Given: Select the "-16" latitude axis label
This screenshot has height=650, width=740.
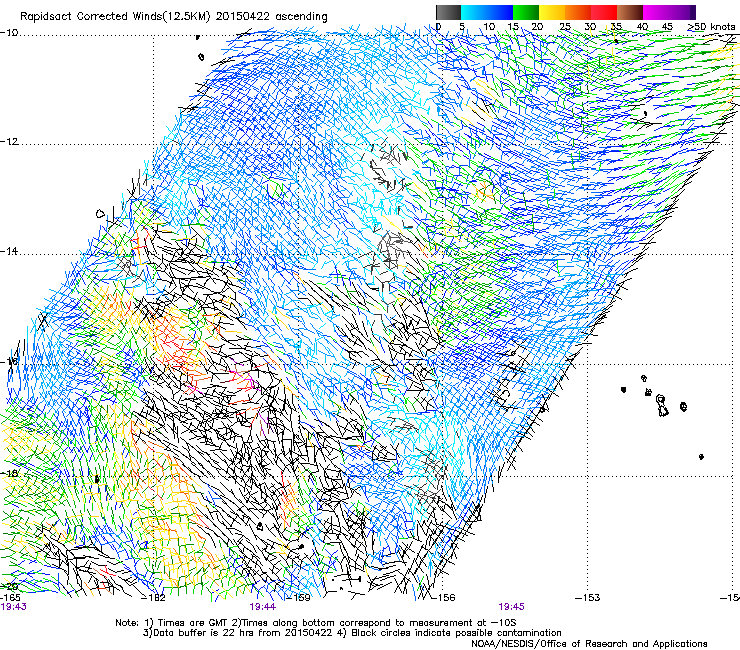Looking at the screenshot, I should click(9, 362).
